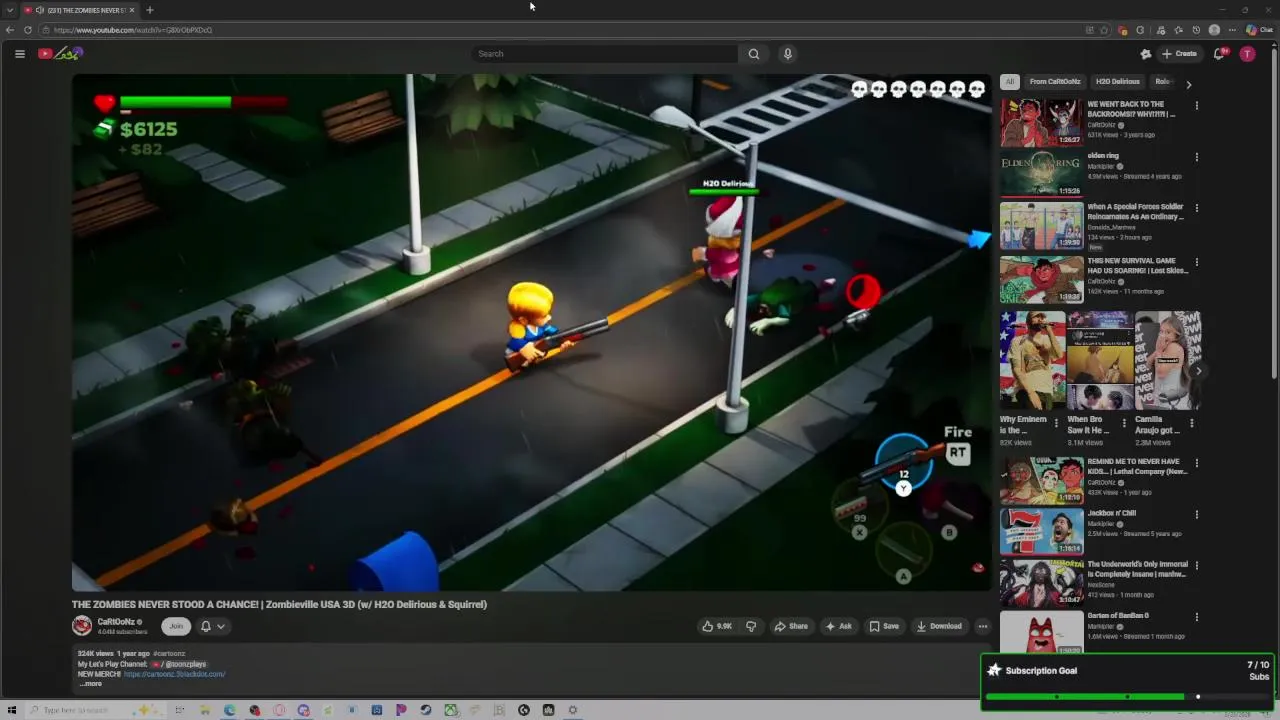This screenshot has width=1280, height=720.
Task: Open options for the Lethal Company video
Action: pyautogui.click(x=1196, y=463)
